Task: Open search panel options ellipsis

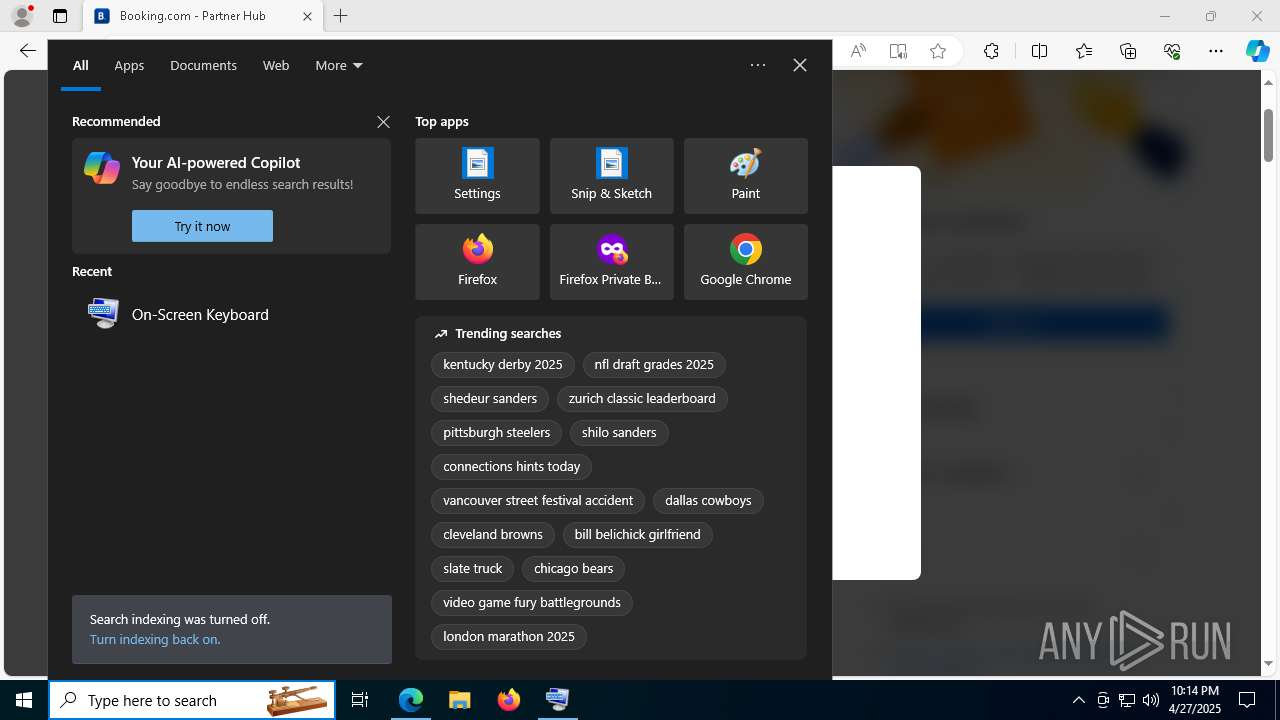Action: coord(758,65)
